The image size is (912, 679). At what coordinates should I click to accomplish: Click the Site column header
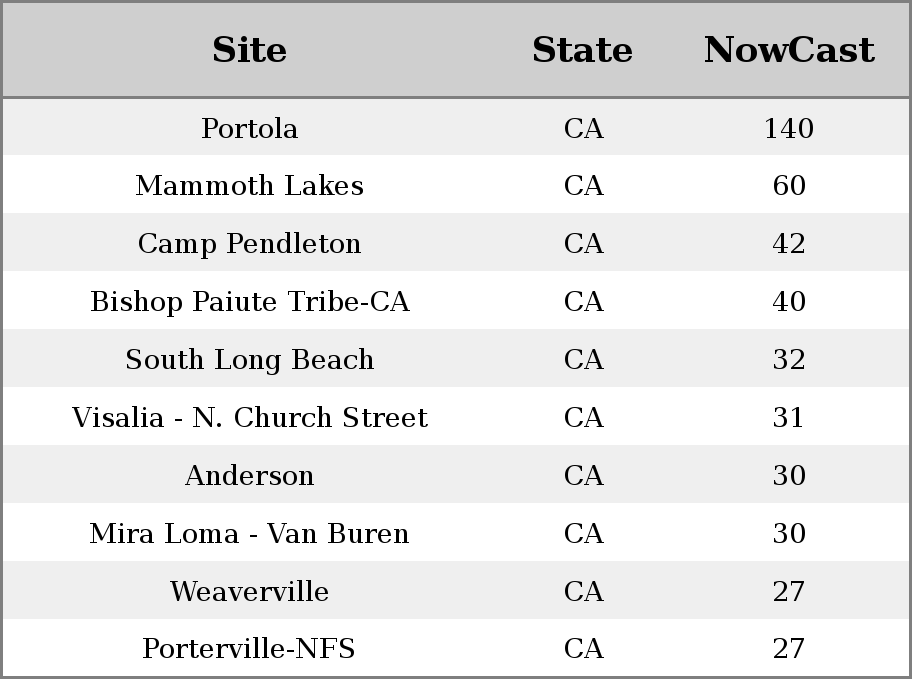(250, 50)
